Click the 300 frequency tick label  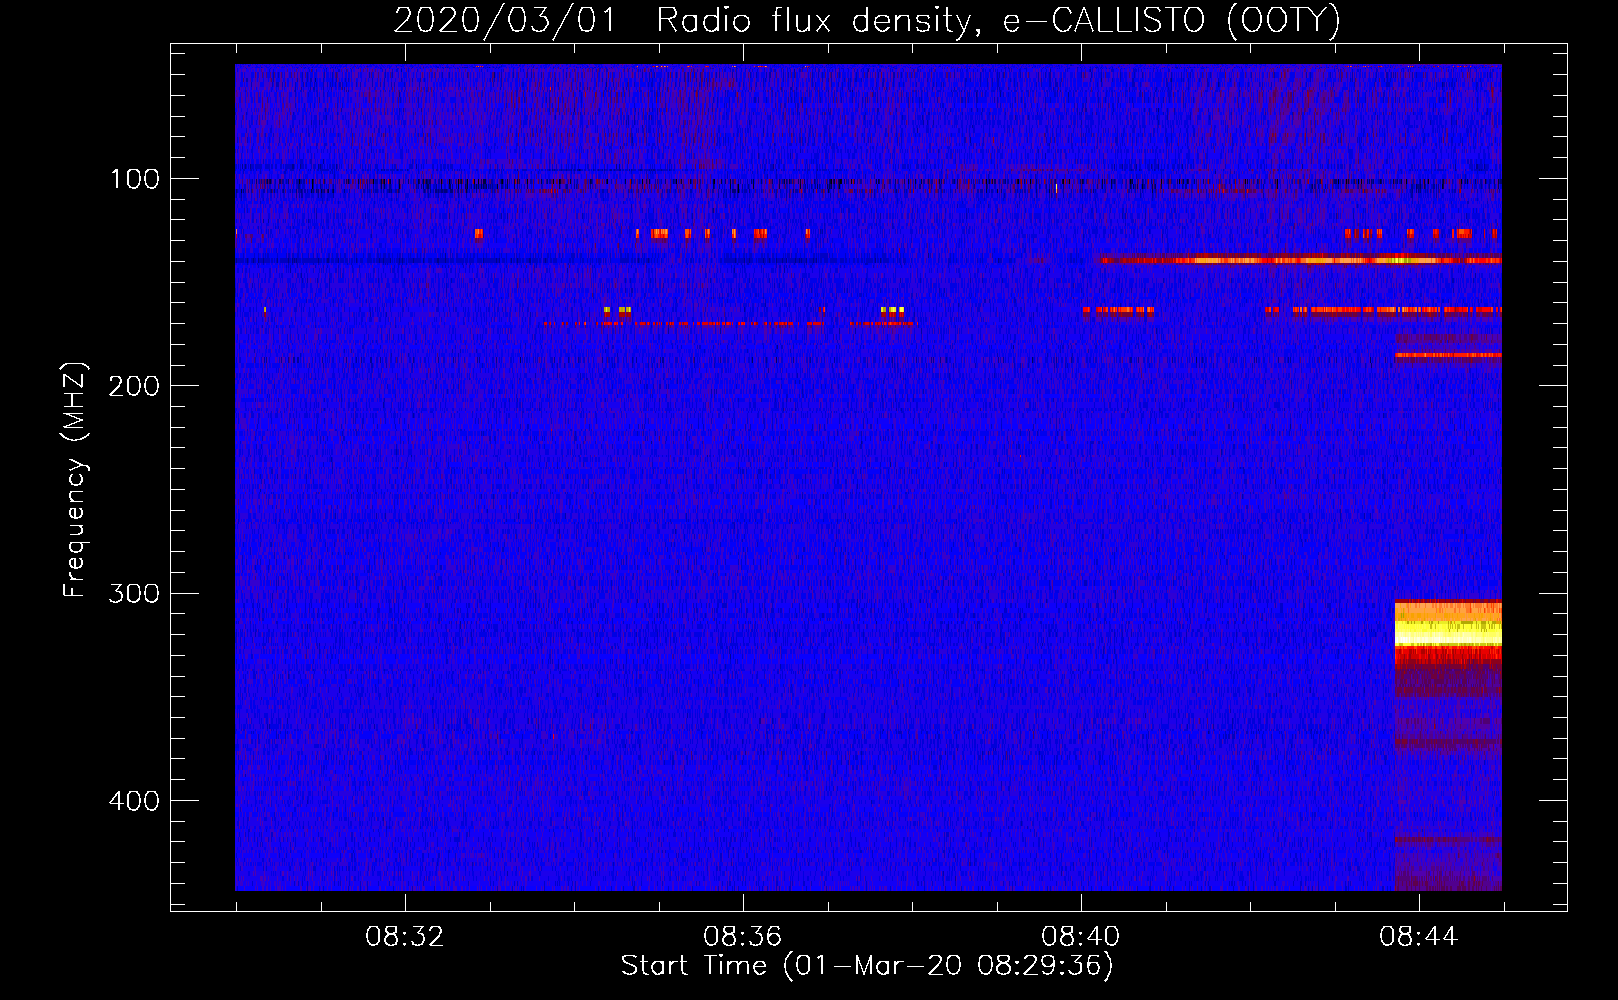pos(134,593)
